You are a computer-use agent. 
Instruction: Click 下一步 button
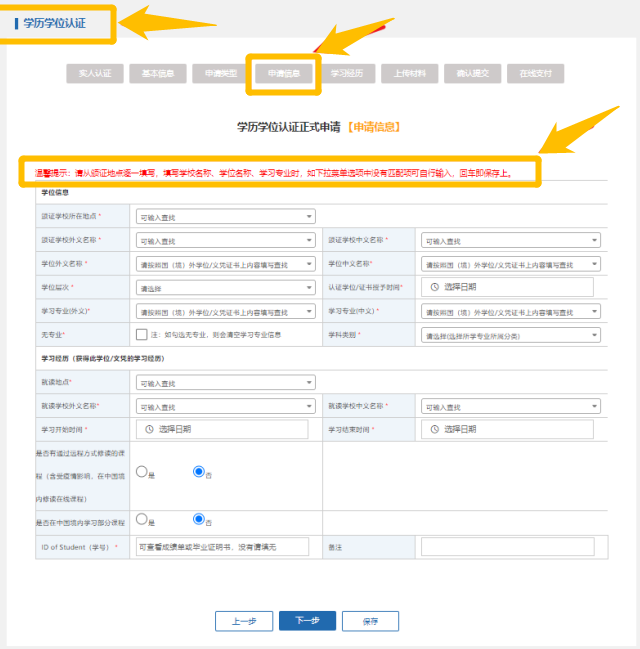[x=307, y=621]
